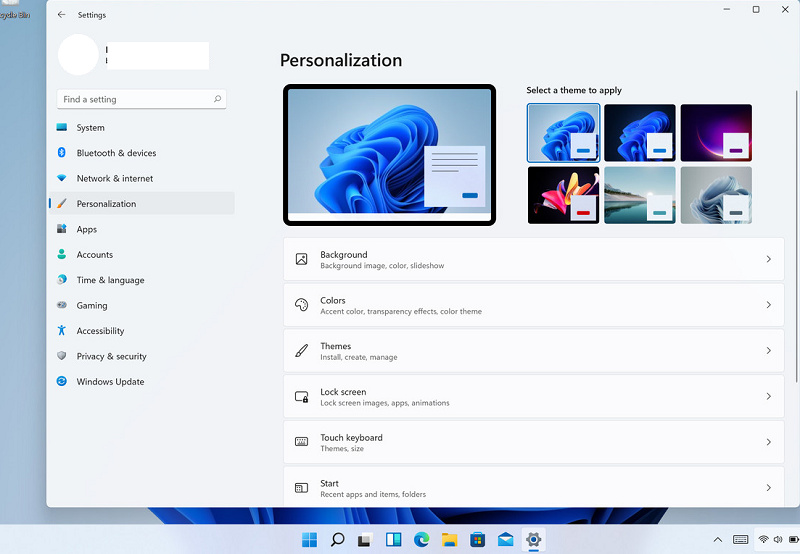Image resolution: width=800 pixels, height=554 pixels.
Task: Open the network tray icon
Action: point(764,539)
